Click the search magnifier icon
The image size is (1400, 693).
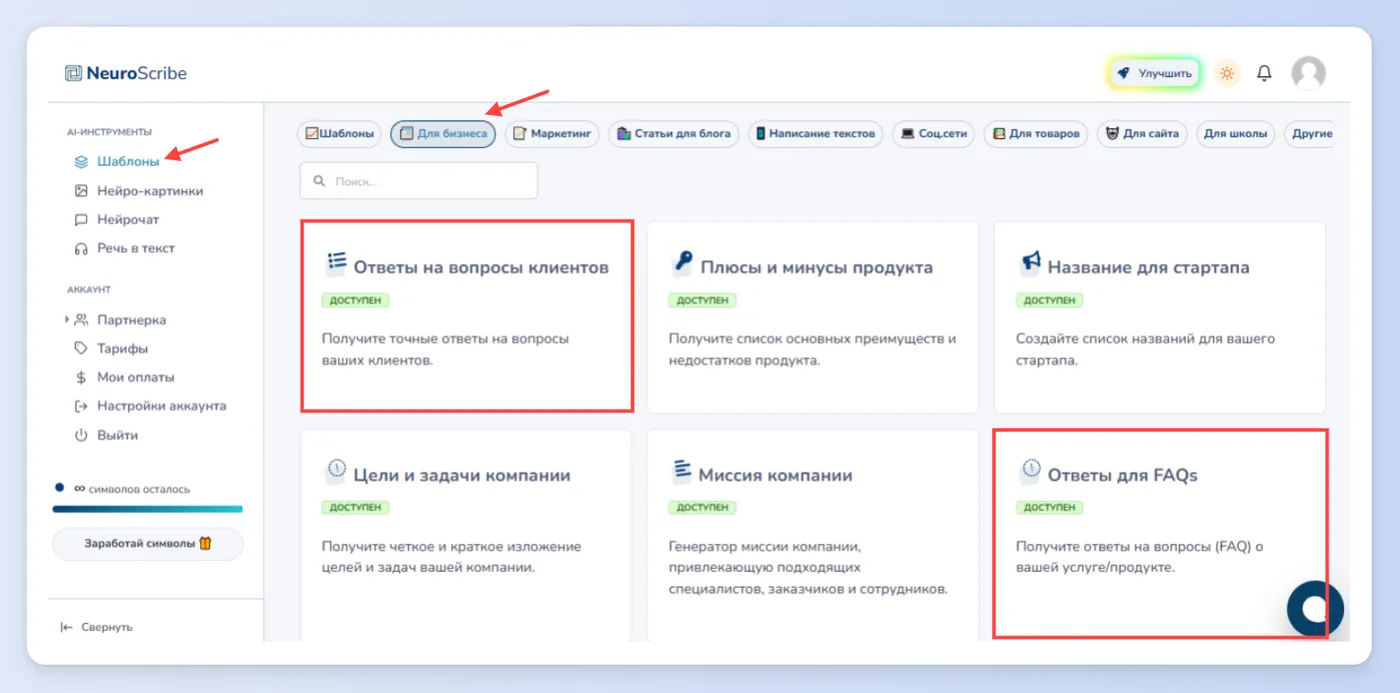(x=320, y=182)
